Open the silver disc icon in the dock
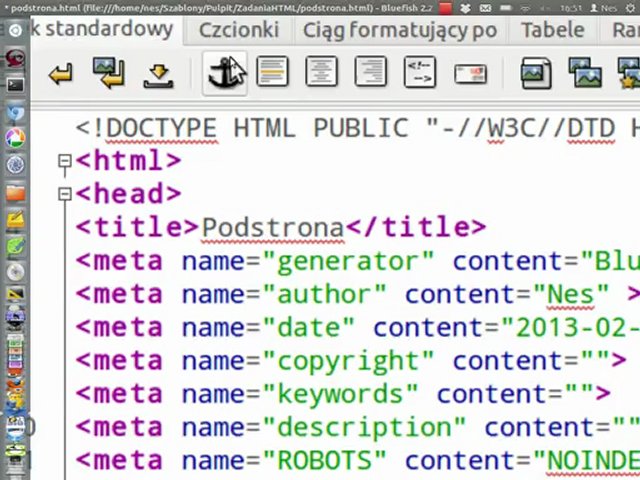The width and height of the screenshot is (640, 480). 16,272
